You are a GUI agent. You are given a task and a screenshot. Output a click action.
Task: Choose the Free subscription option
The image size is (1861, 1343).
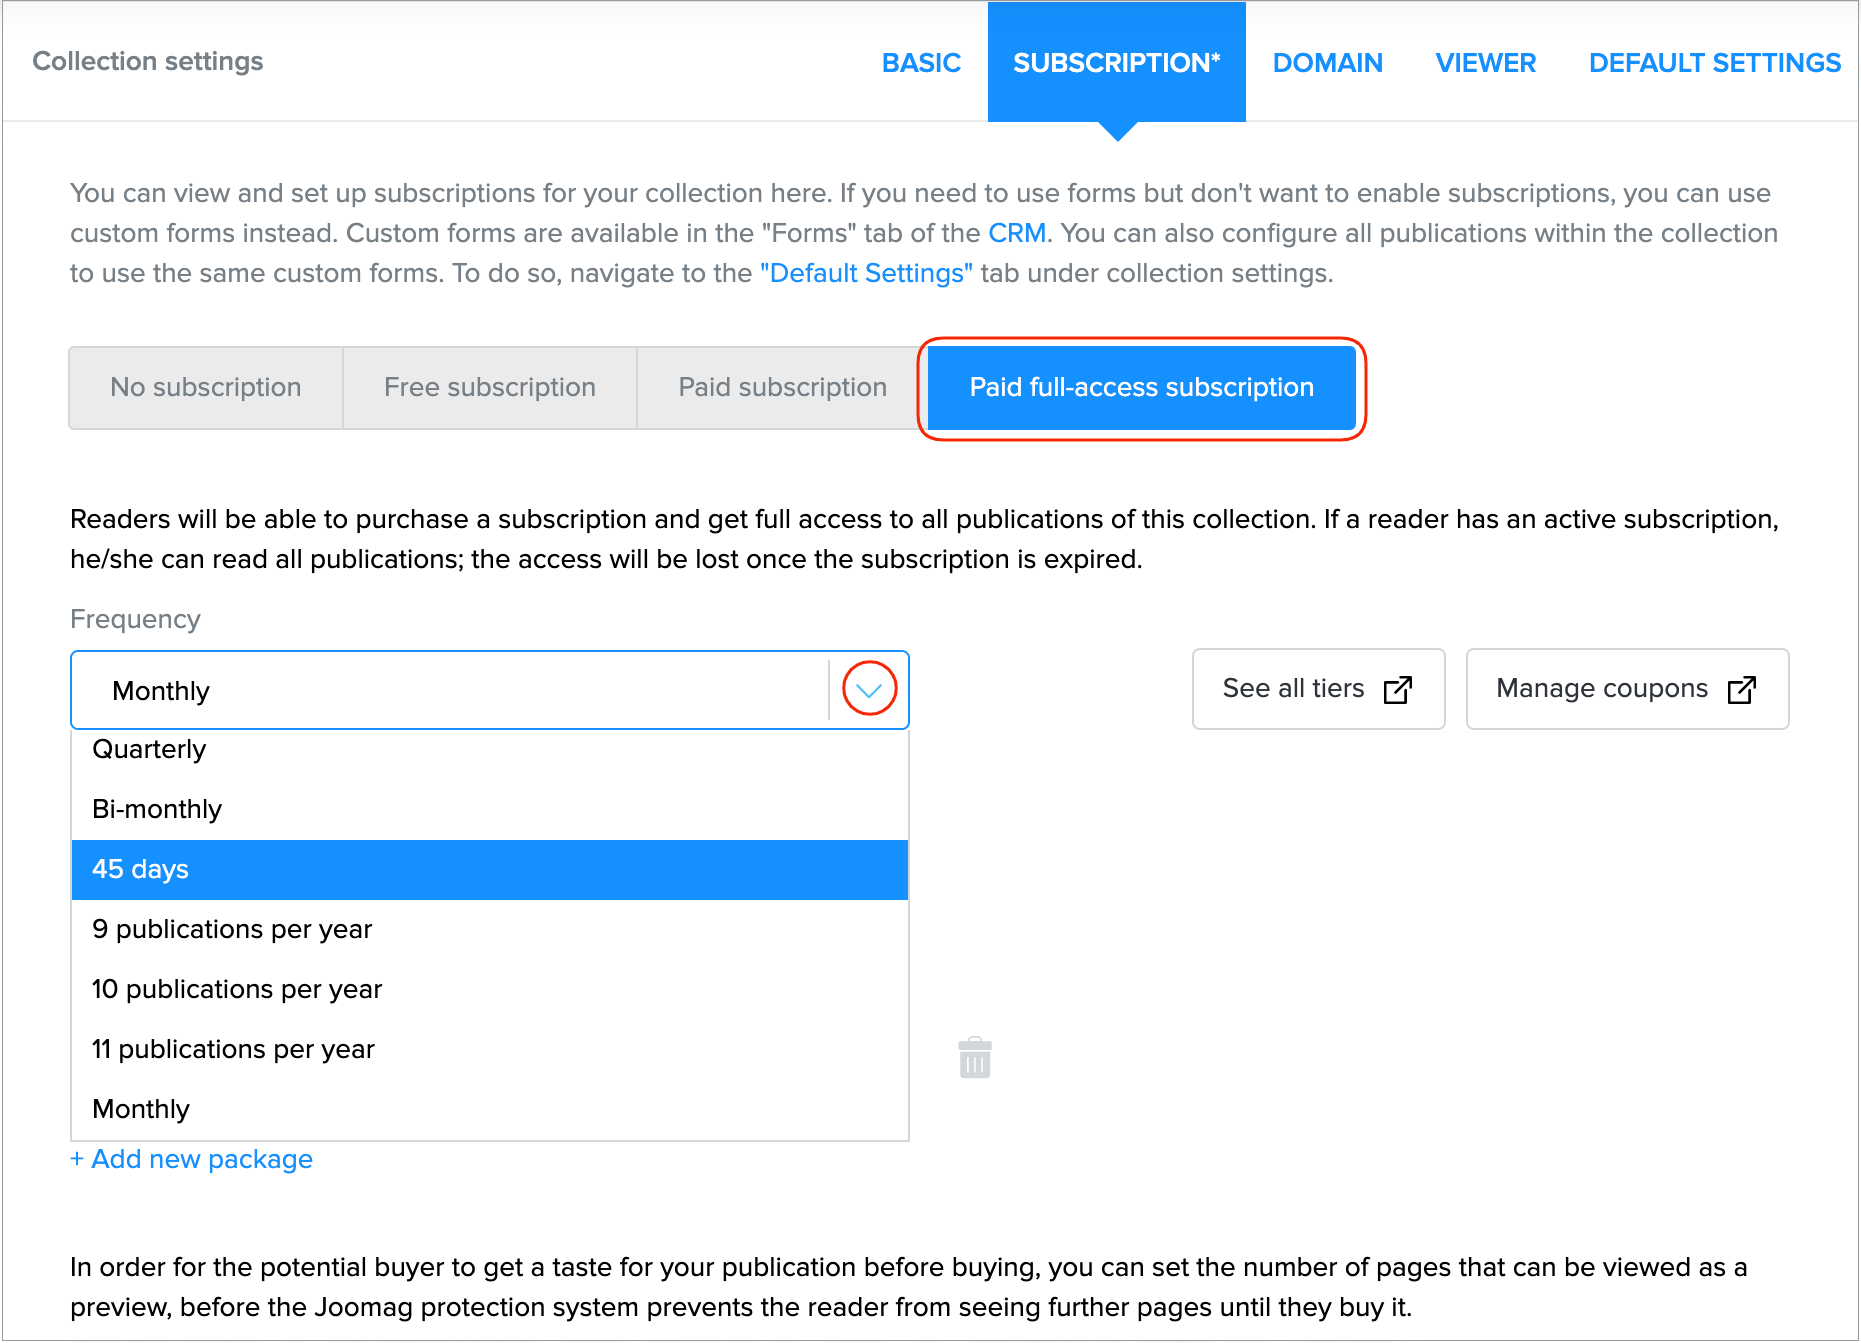490,388
